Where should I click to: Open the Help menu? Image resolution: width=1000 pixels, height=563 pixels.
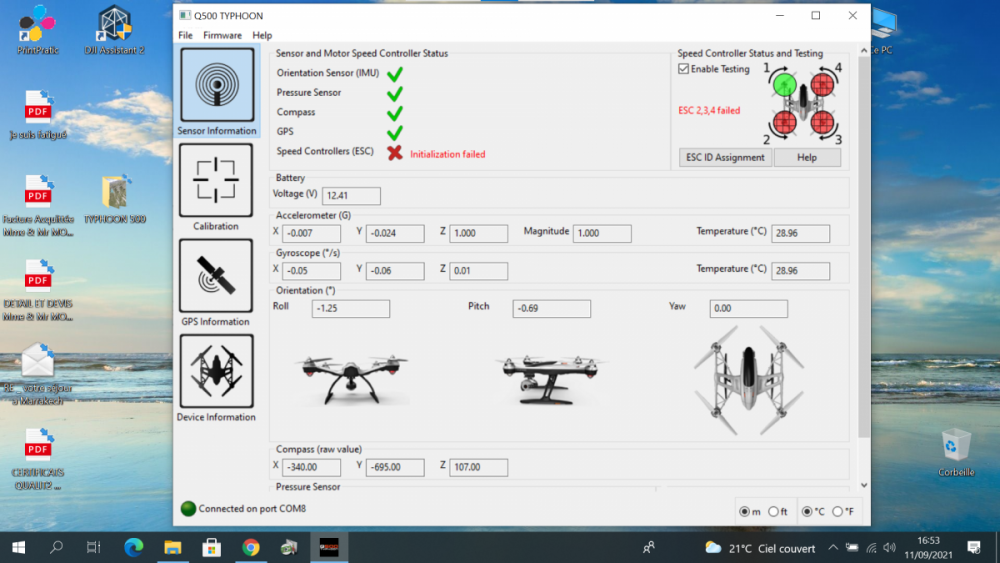[x=261, y=35]
